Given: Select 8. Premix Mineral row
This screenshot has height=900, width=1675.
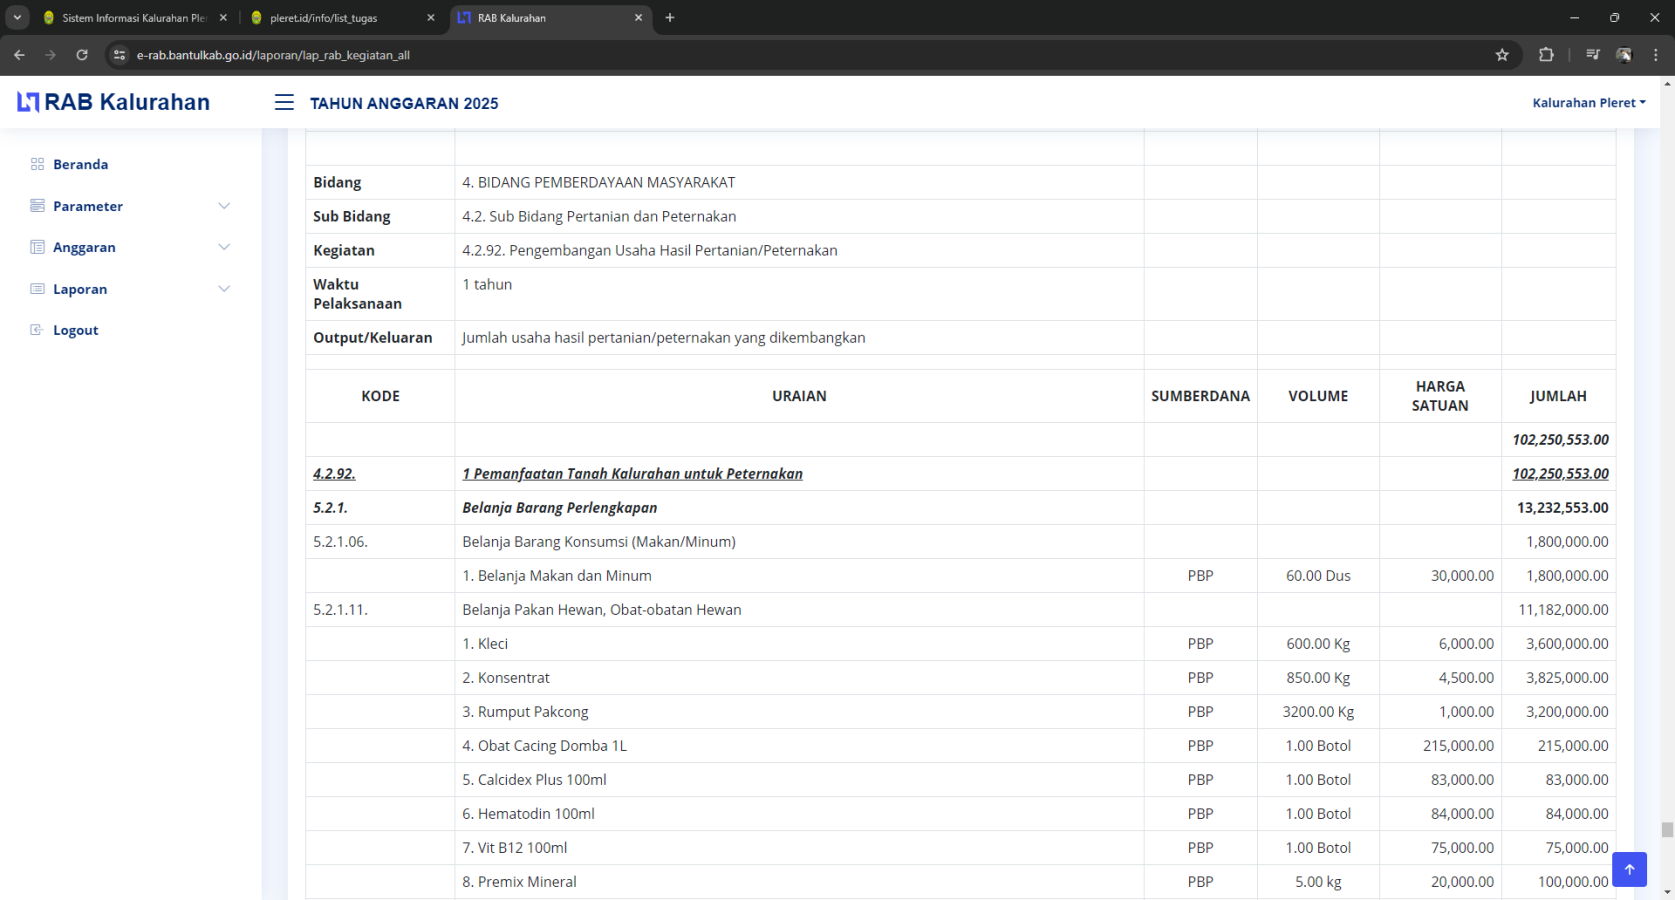Looking at the screenshot, I should point(960,882).
